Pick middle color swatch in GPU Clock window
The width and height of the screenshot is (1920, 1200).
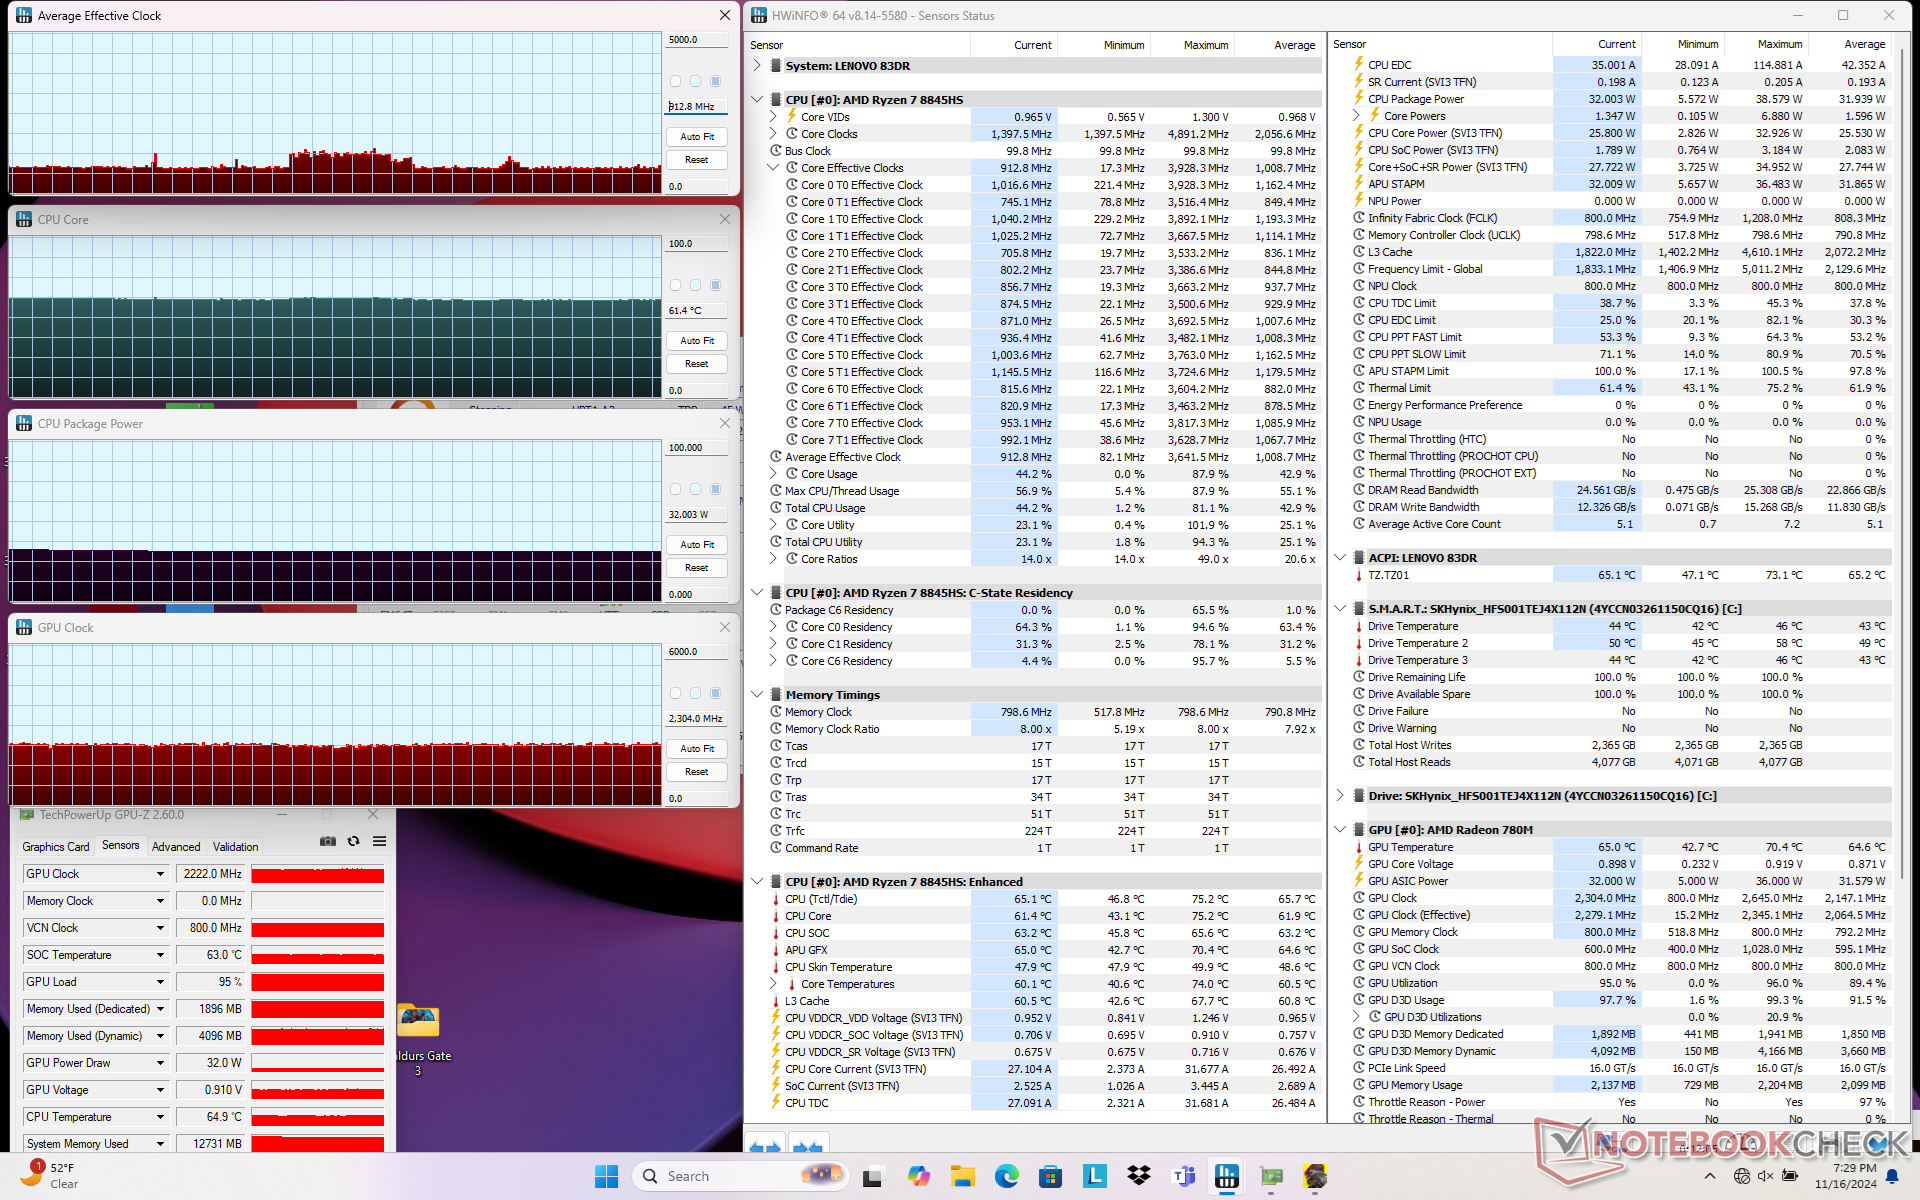[x=696, y=693]
